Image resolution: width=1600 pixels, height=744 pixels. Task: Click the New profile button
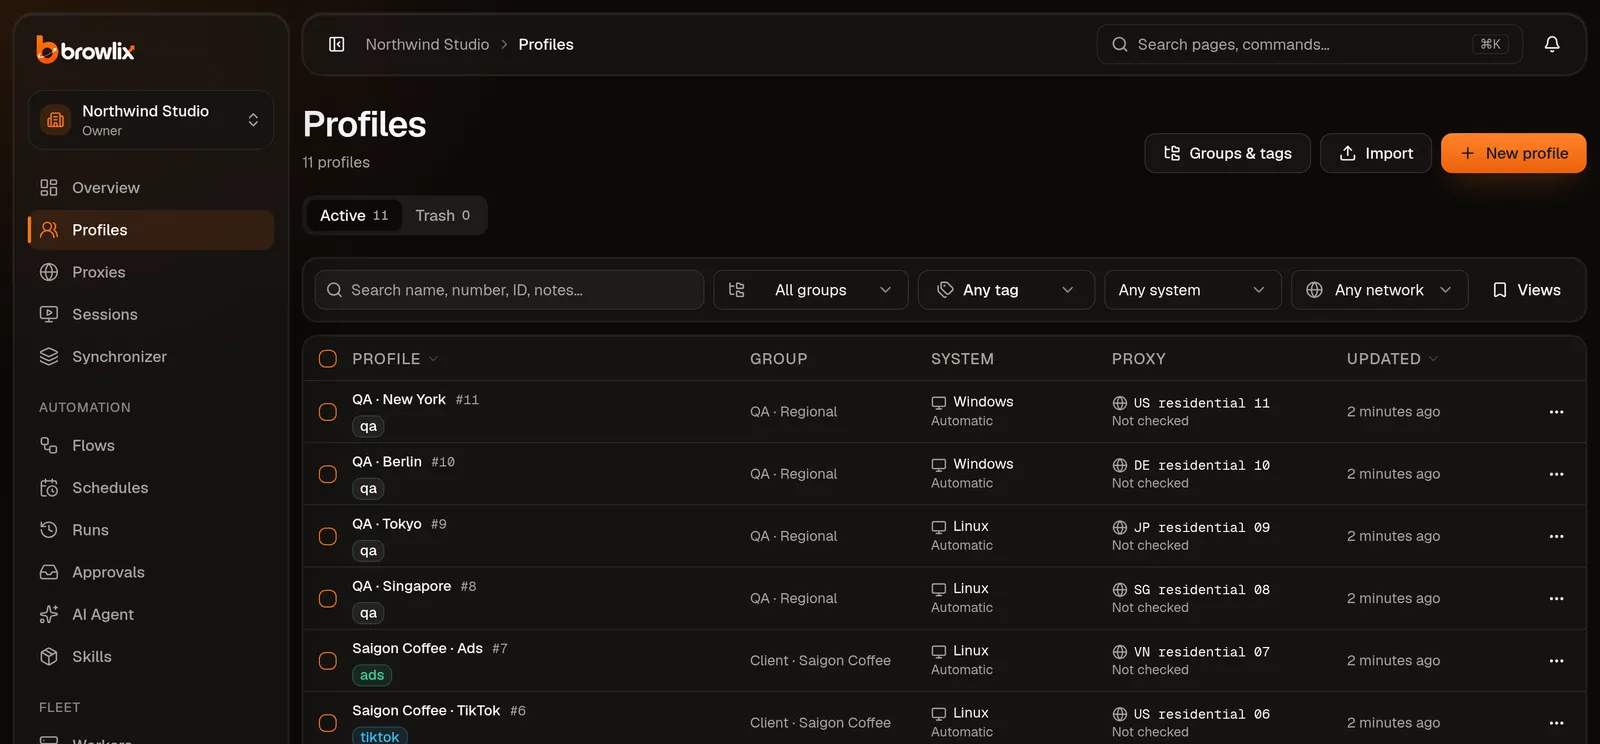[1513, 153]
